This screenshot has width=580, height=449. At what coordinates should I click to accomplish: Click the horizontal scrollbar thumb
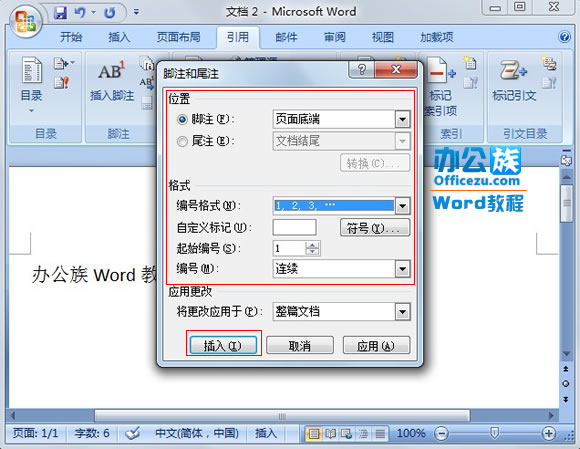click(x=282, y=416)
